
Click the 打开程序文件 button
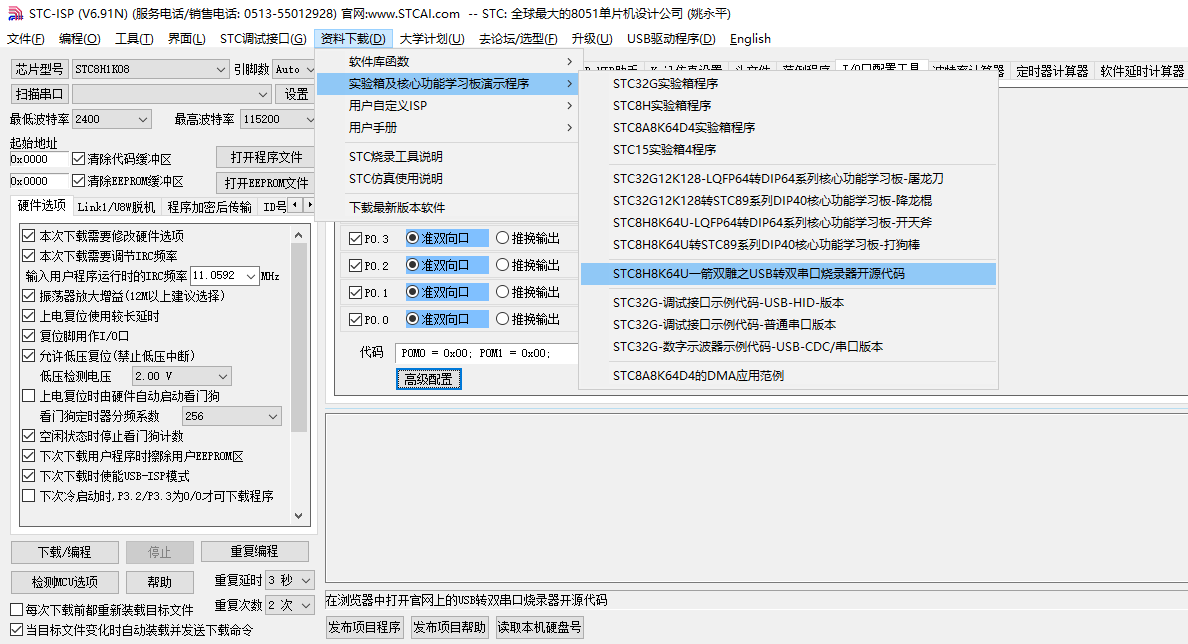pos(266,158)
